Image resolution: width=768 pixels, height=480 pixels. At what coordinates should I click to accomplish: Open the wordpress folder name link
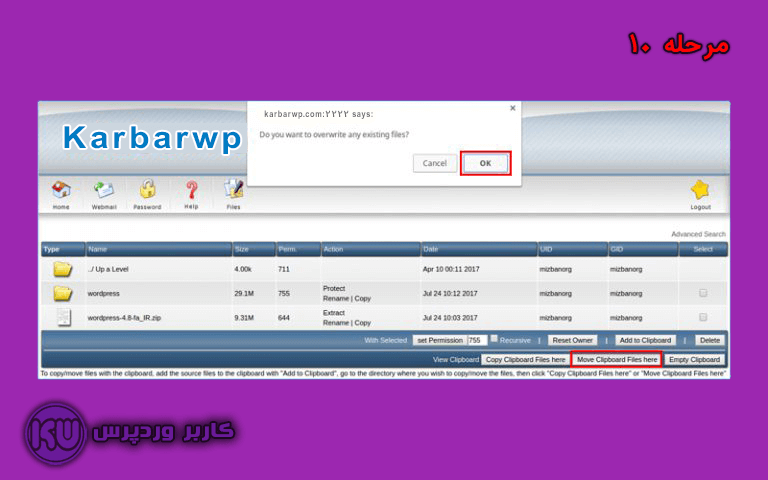tap(103, 293)
